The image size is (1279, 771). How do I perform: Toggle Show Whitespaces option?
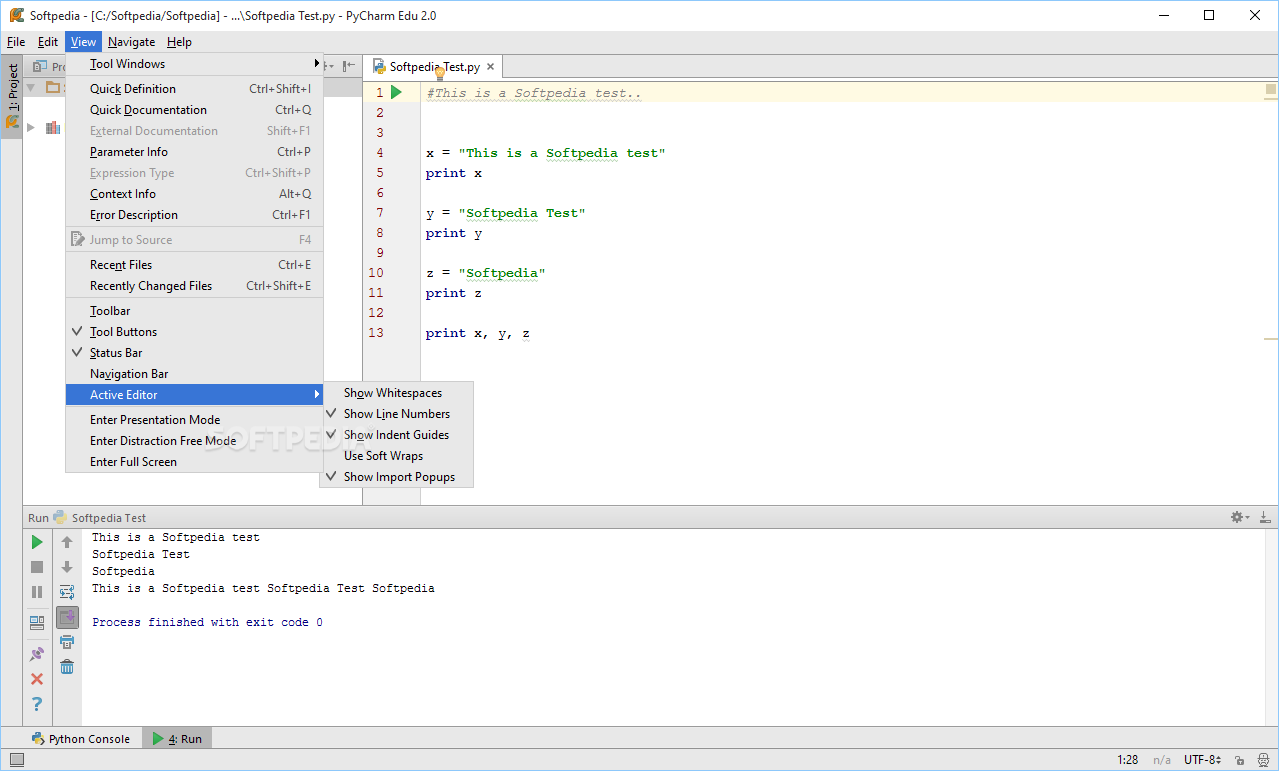tap(396, 393)
